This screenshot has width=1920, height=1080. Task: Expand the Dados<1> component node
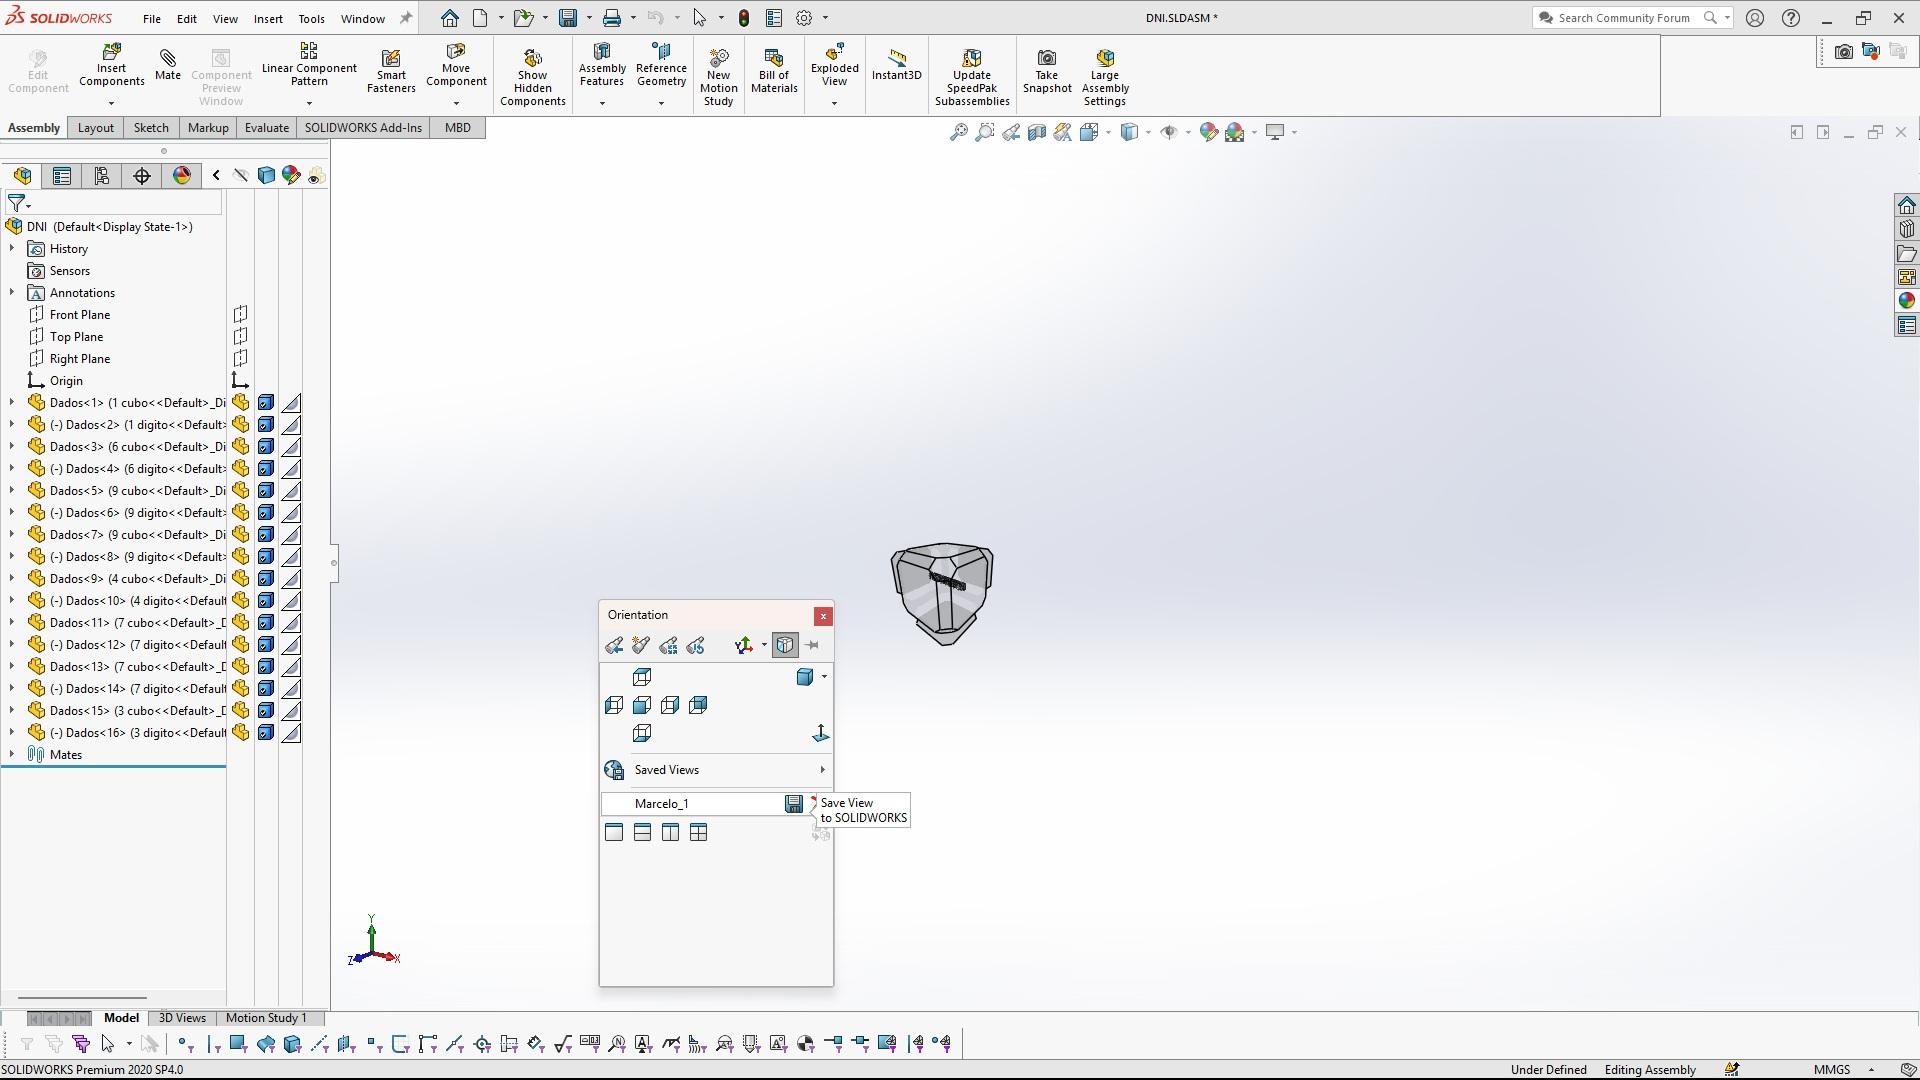(x=12, y=403)
